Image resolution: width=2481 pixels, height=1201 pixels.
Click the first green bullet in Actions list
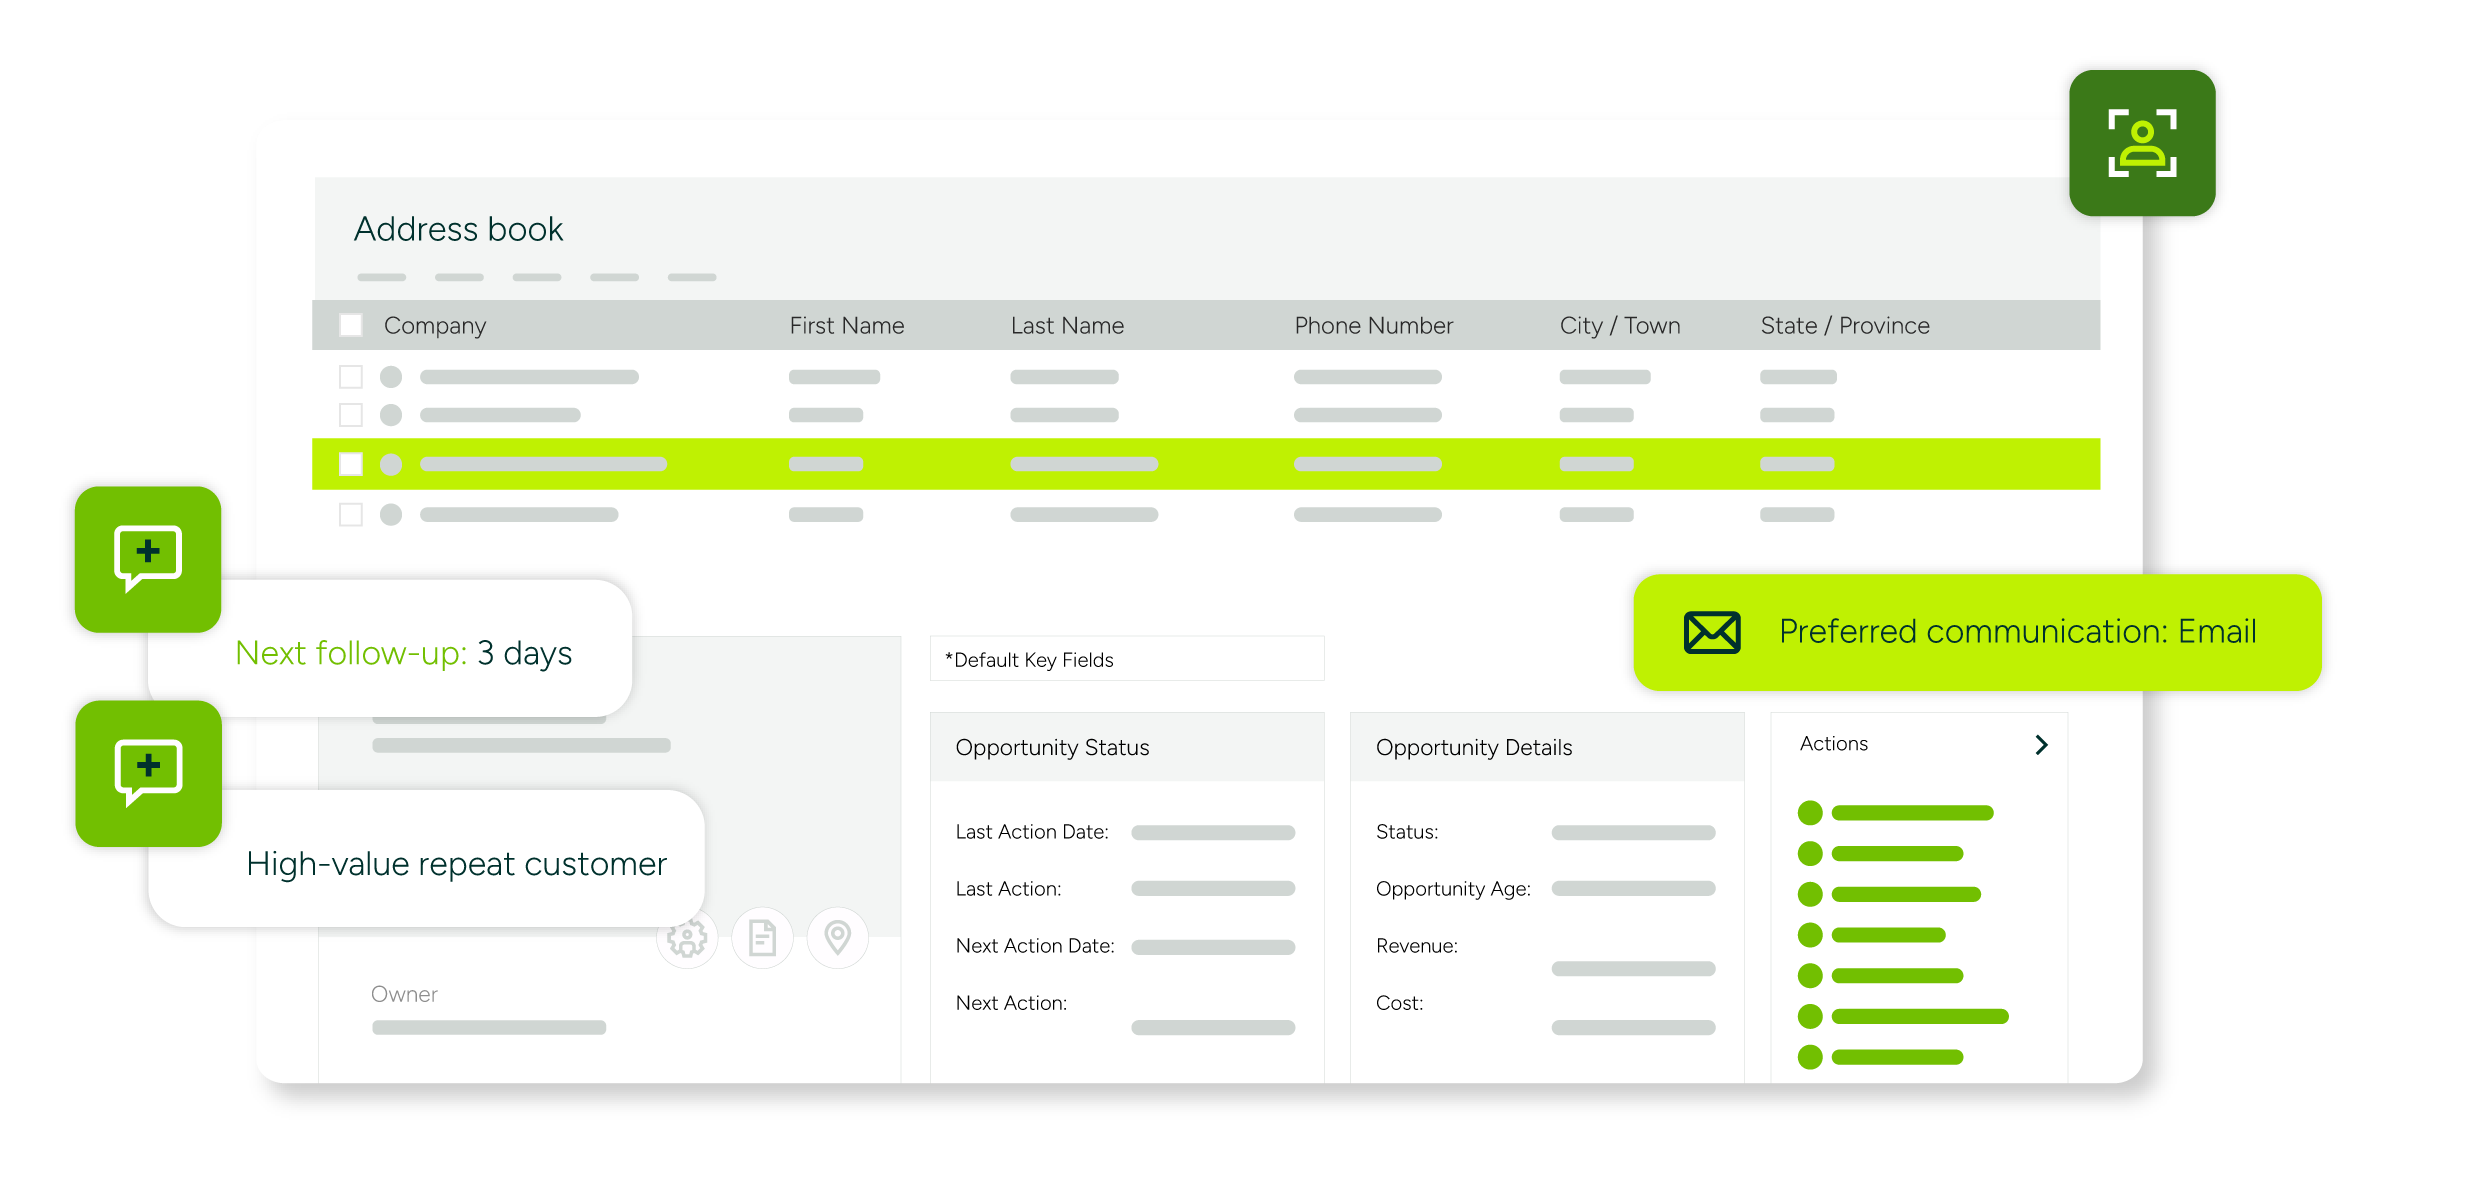1810,813
